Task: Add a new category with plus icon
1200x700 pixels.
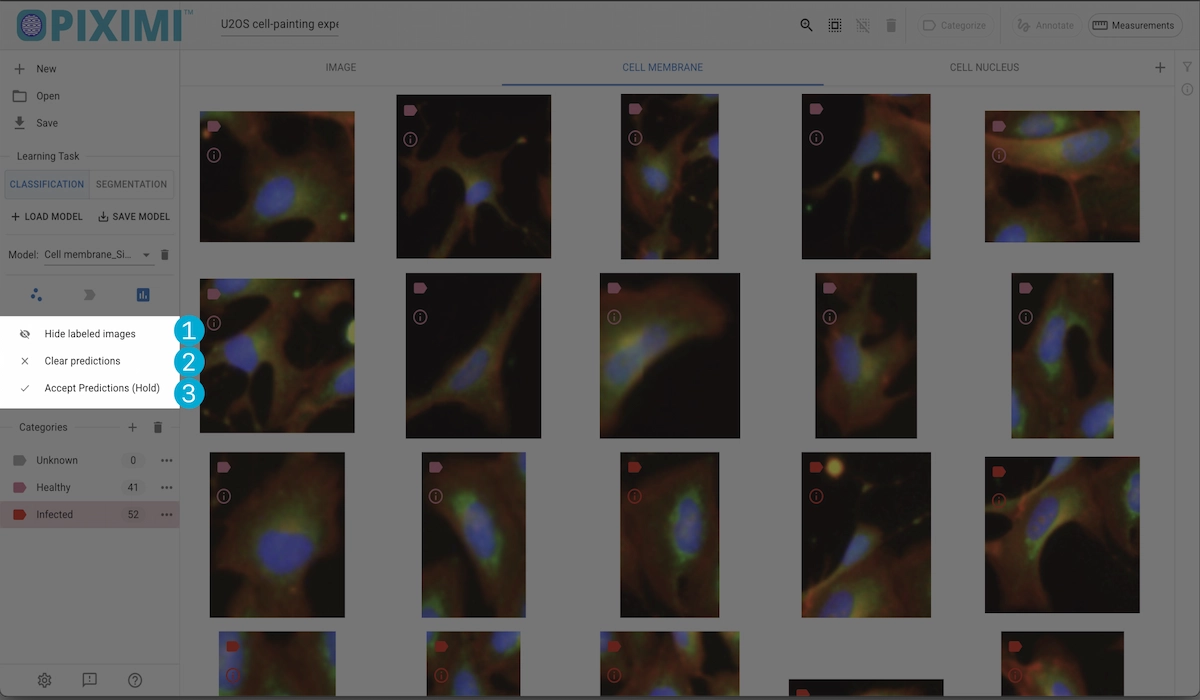Action: point(132,427)
